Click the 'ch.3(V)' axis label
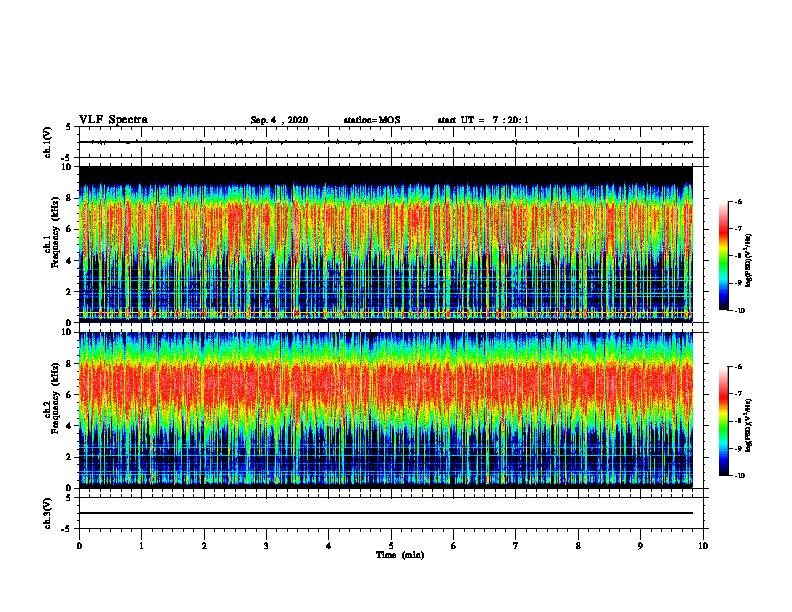This screenshot has width=792, height=612. [48, 514]
